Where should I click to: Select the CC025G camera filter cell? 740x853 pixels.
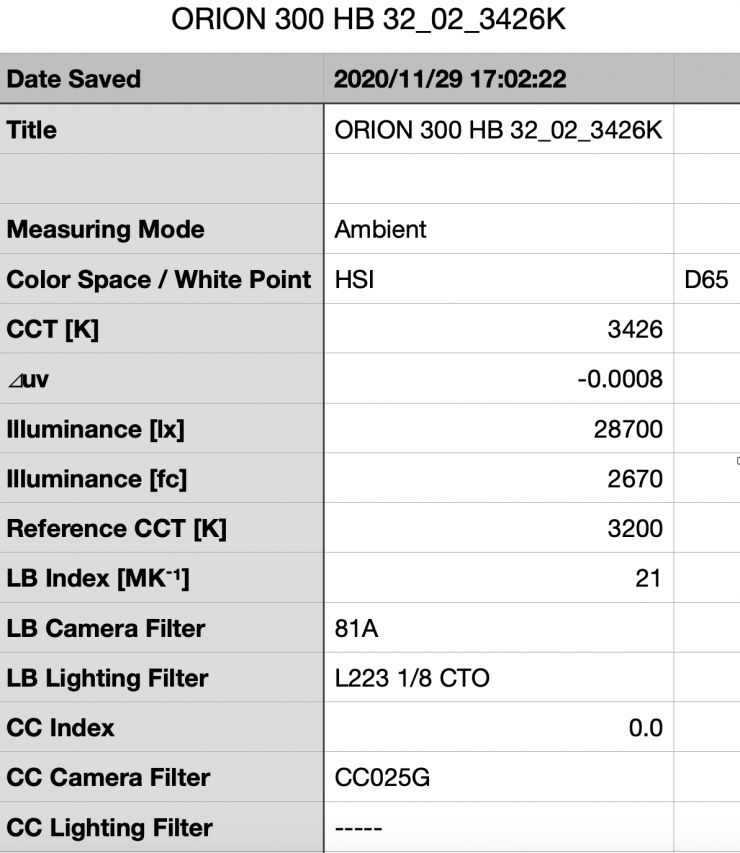(x=498, y=777)
